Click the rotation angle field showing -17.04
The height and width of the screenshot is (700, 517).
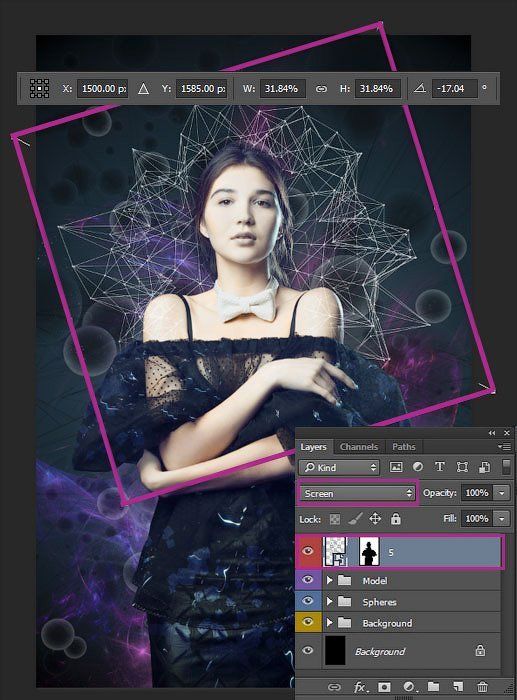point(454,88)
